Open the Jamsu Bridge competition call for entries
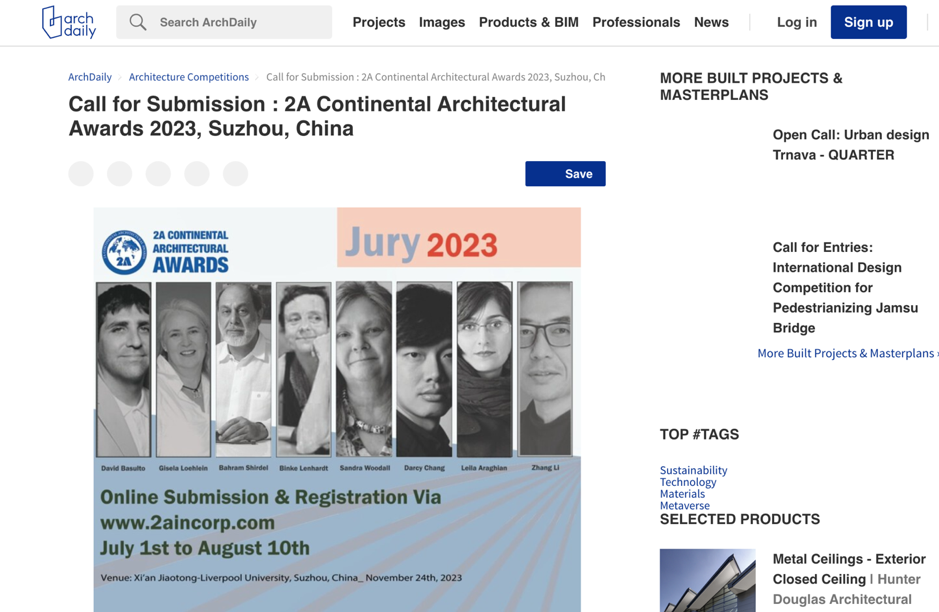Screen dimensions: 939x612 point(845,287)
